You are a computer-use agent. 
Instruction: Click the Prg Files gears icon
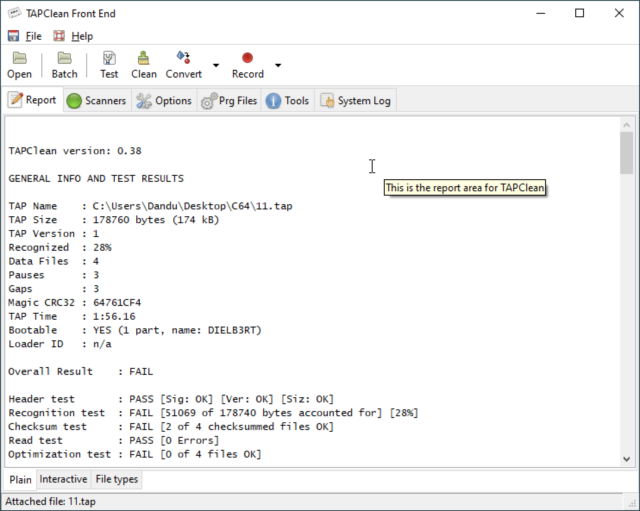pyautogui.click(x=209, y=101)
